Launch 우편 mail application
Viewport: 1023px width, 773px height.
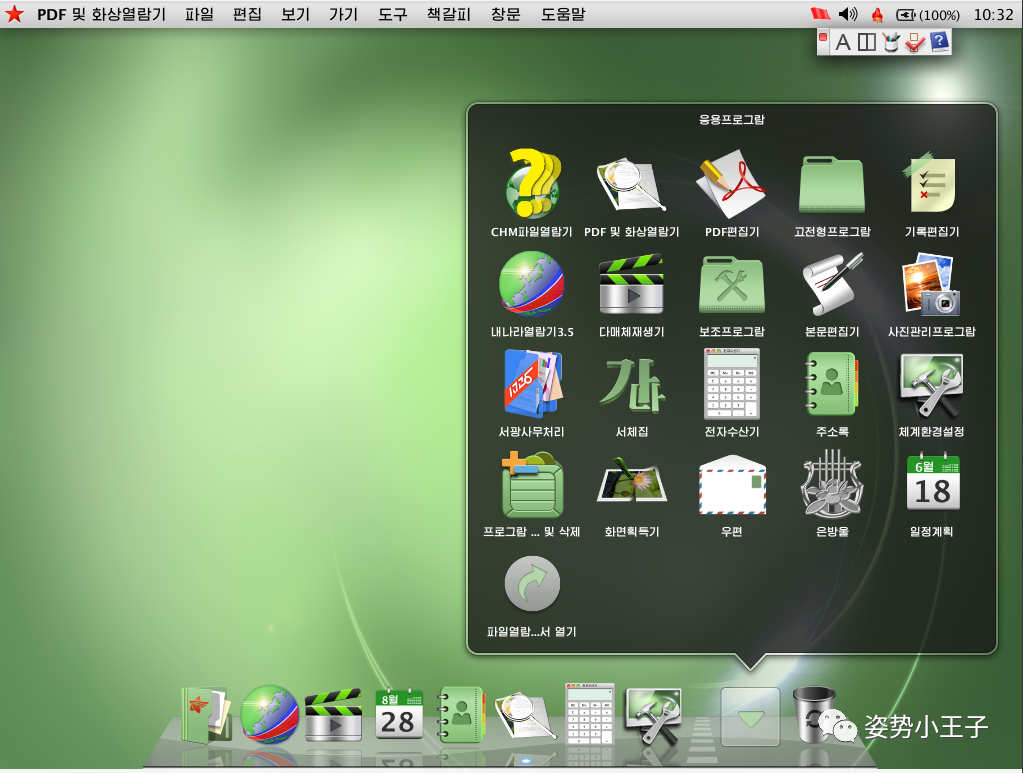731,485
